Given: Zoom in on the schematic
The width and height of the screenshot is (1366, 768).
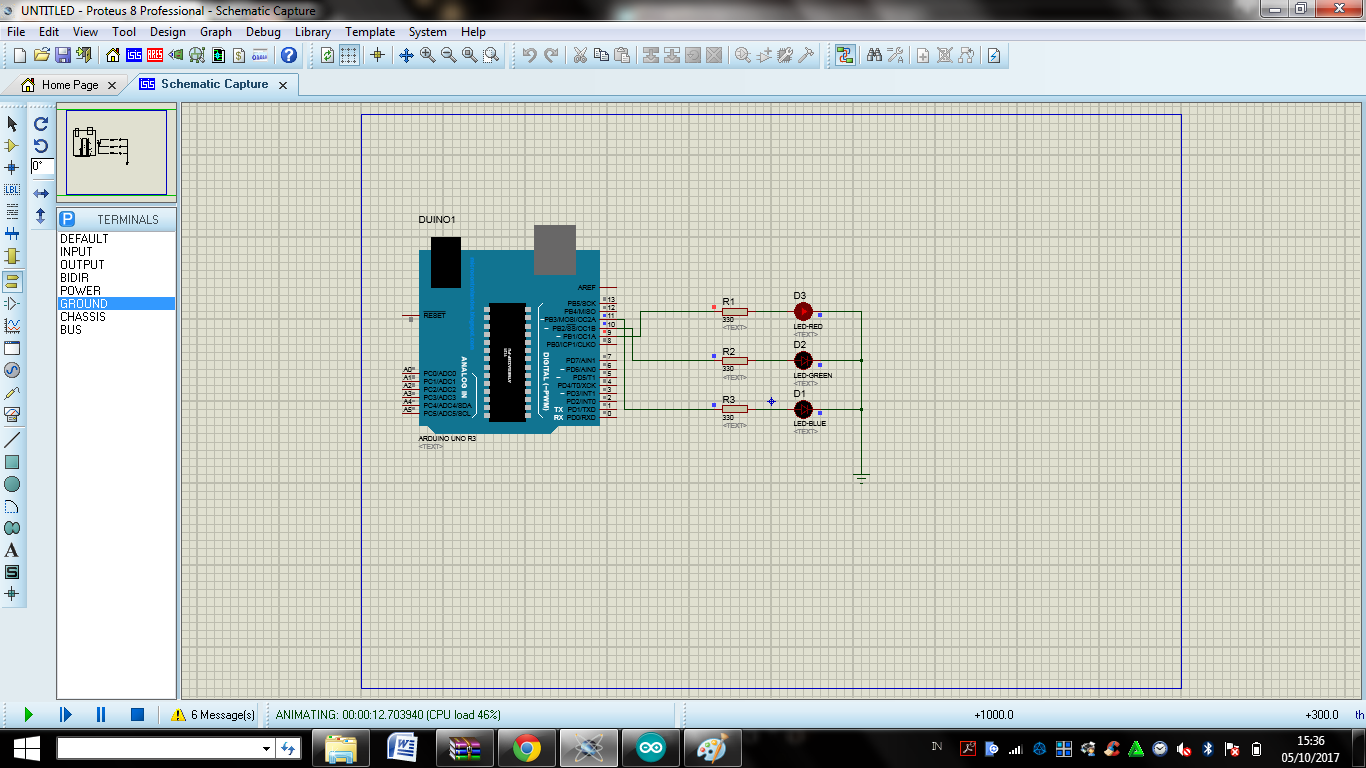Looking at the screenshot, I should point(426,56).
